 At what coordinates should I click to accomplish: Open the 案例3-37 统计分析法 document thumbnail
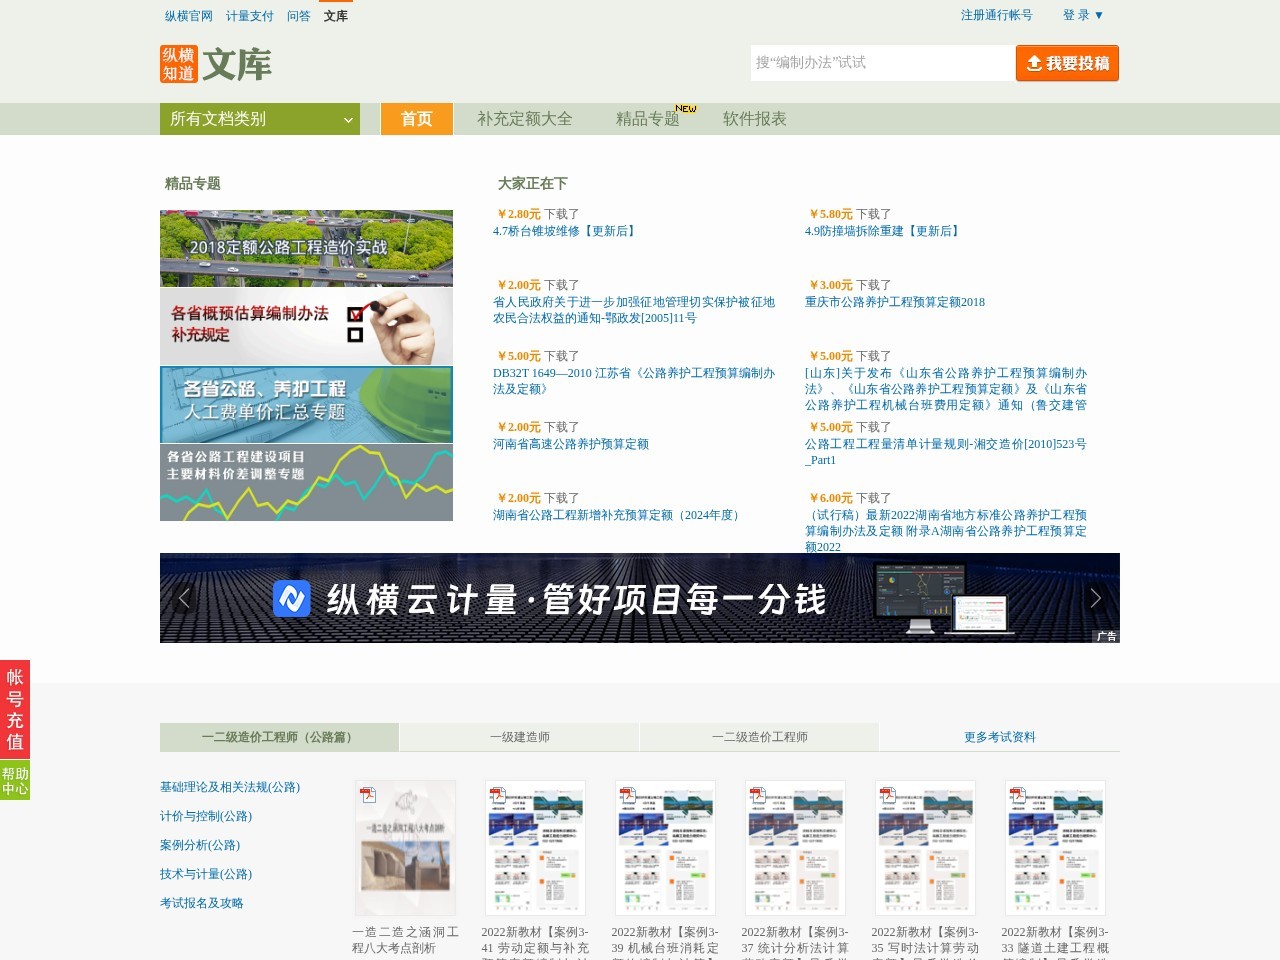(795, 848)
